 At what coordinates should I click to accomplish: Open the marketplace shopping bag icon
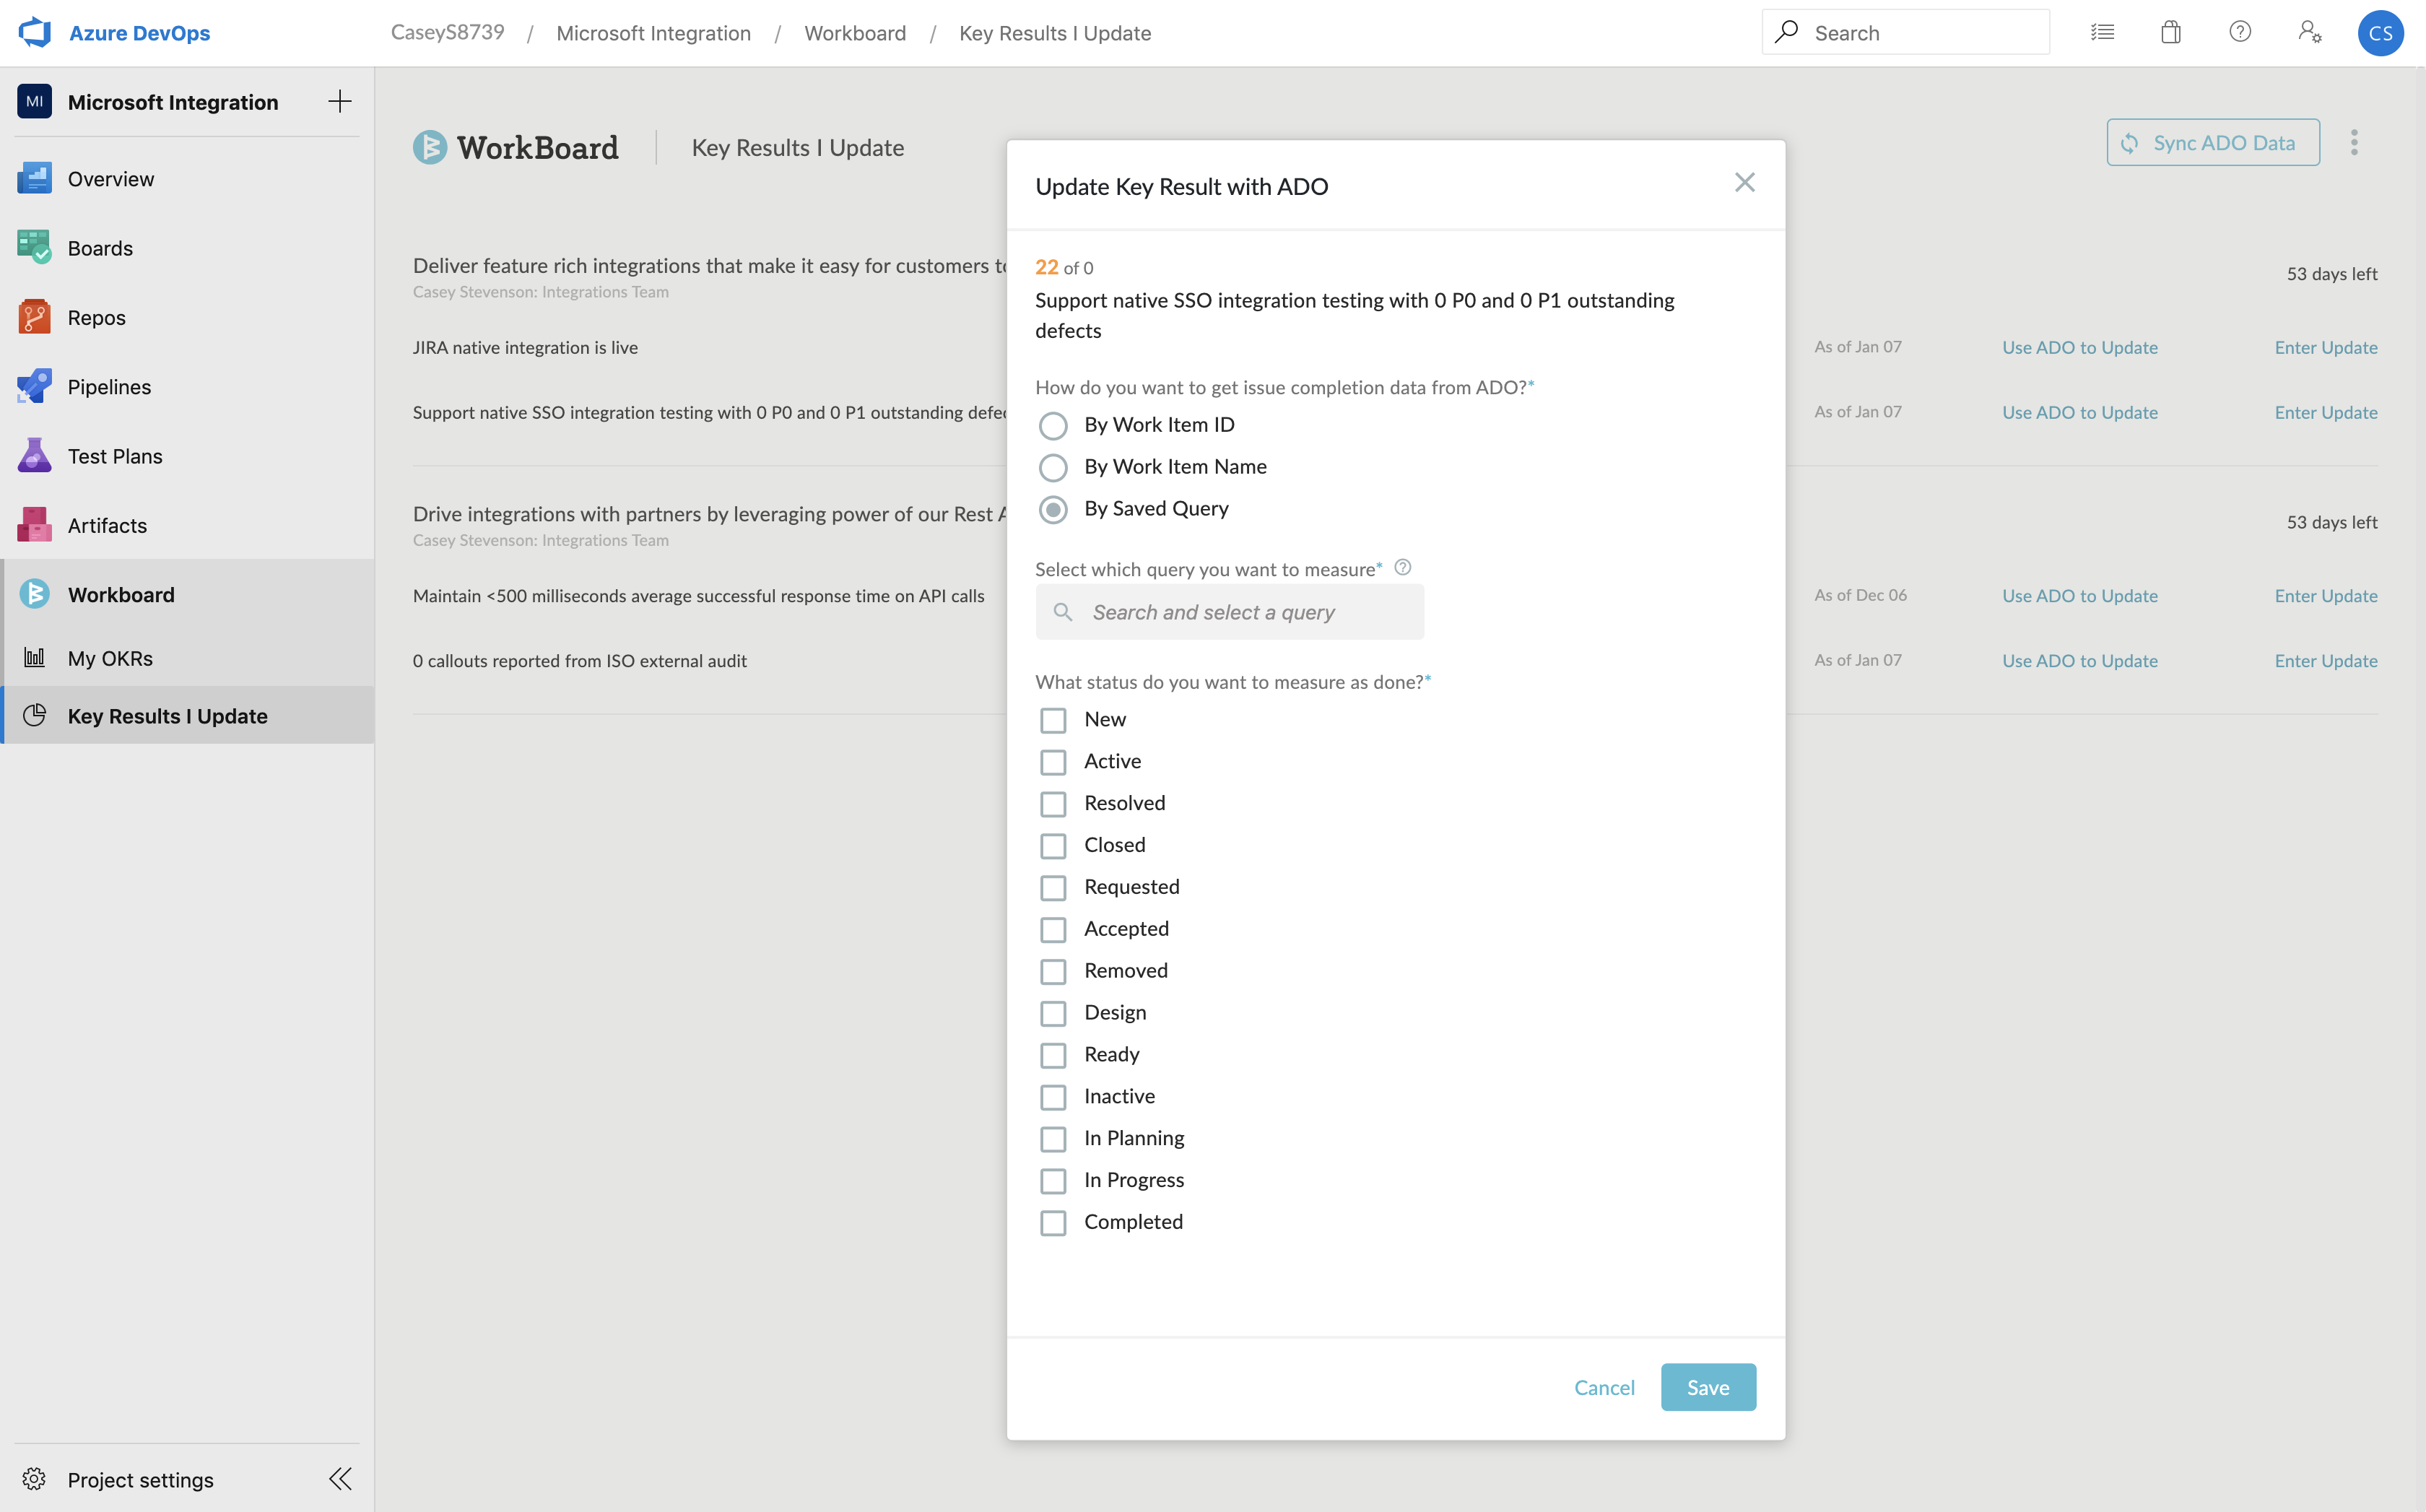2171,32
